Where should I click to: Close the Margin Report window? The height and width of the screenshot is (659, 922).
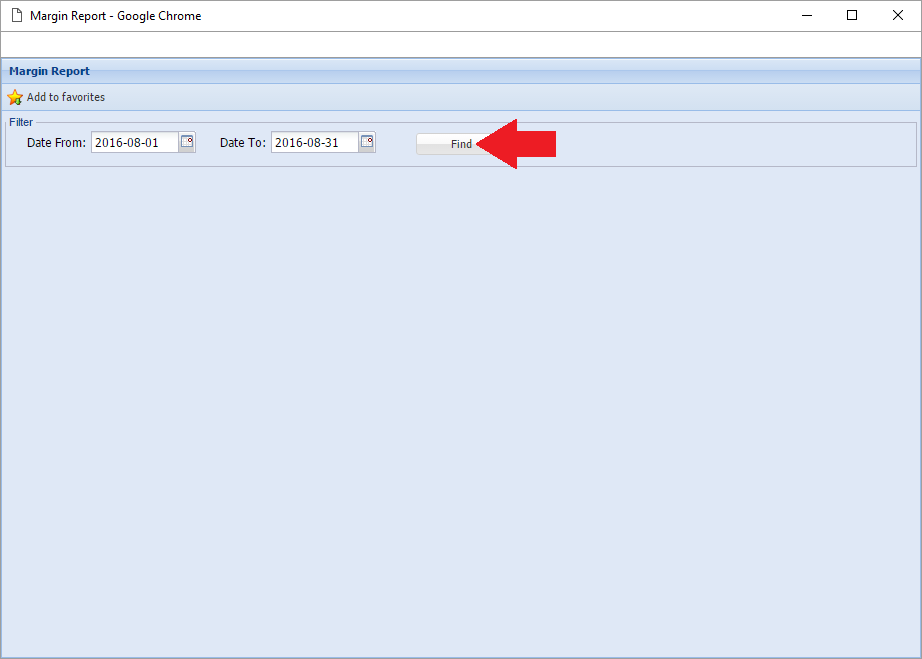(897, 15)
